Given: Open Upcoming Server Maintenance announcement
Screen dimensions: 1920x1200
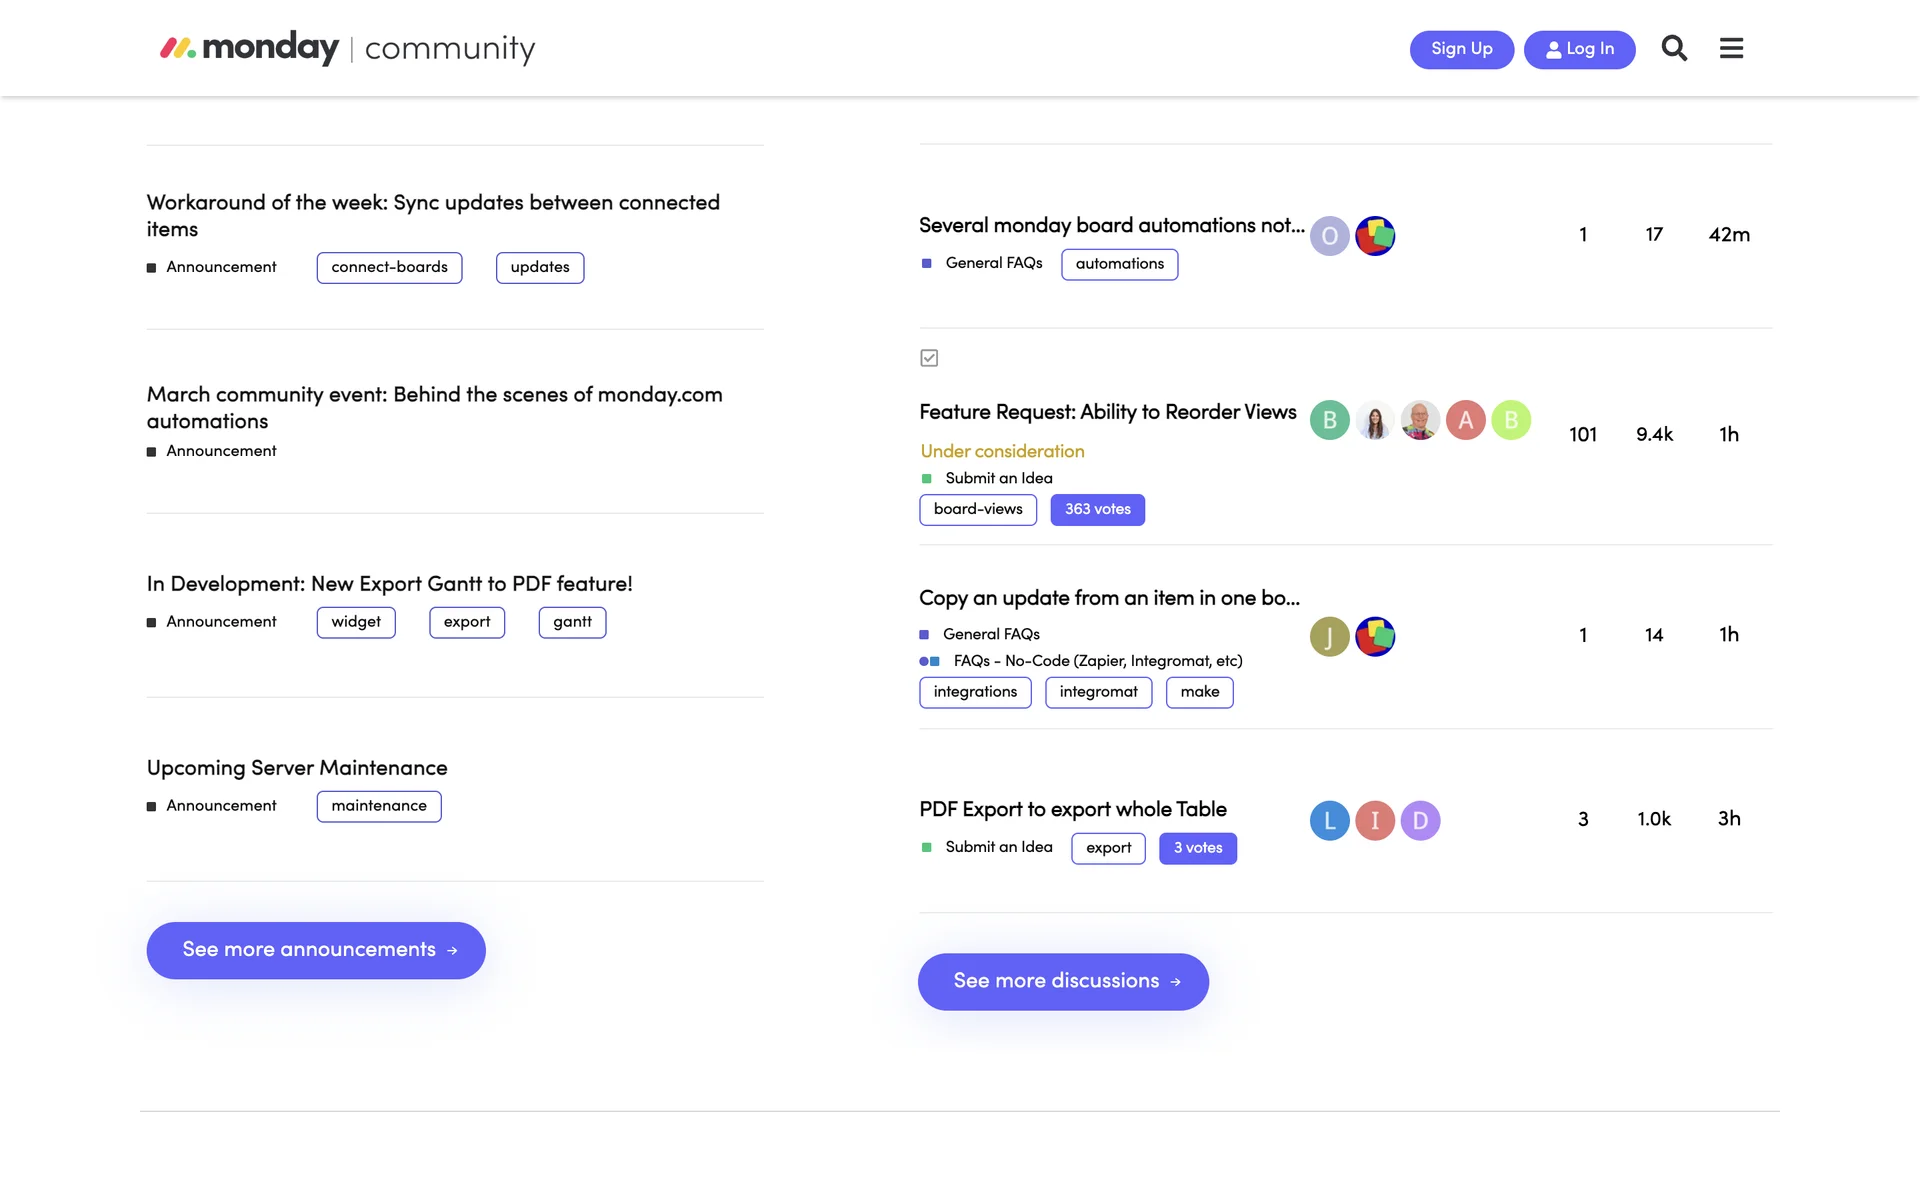Looking at the screenshot, I should [297, 768].
